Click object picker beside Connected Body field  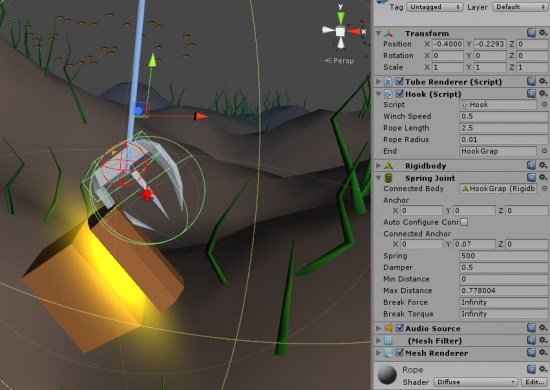544,188
